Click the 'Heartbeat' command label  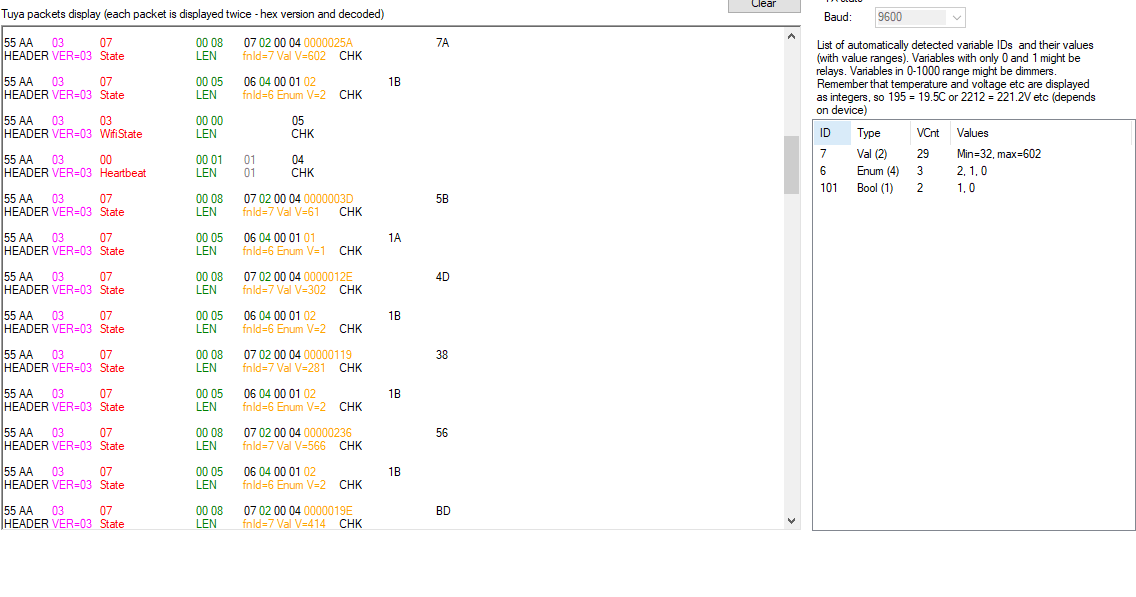(123, 173)
